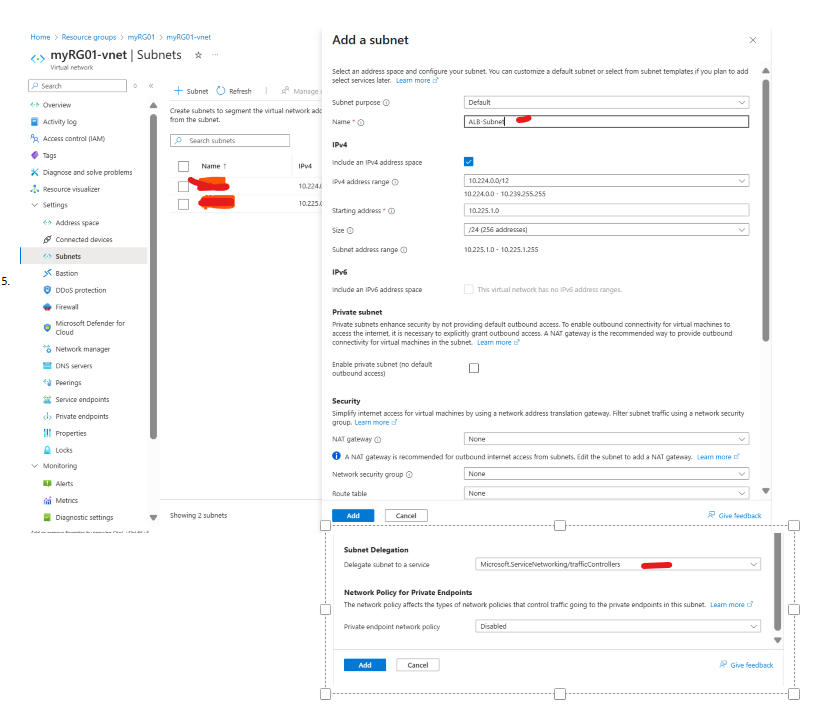Image resolution: width=837 pixels, height=712 pixels.
Task: Open the Network security group dropdown
Action: 606,474
